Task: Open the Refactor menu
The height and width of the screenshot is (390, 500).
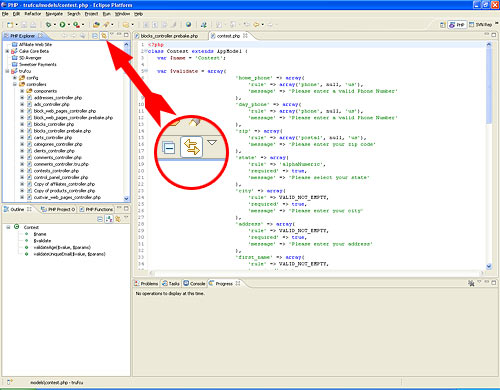Action: [x=33, y=14]
